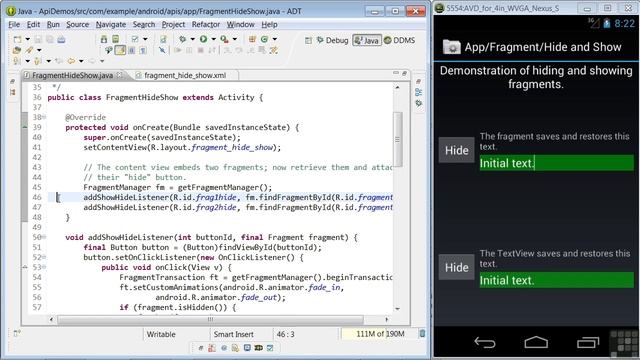Open the Android Virtual Device Manager icon
640x360 pixels.
(116, 39)
